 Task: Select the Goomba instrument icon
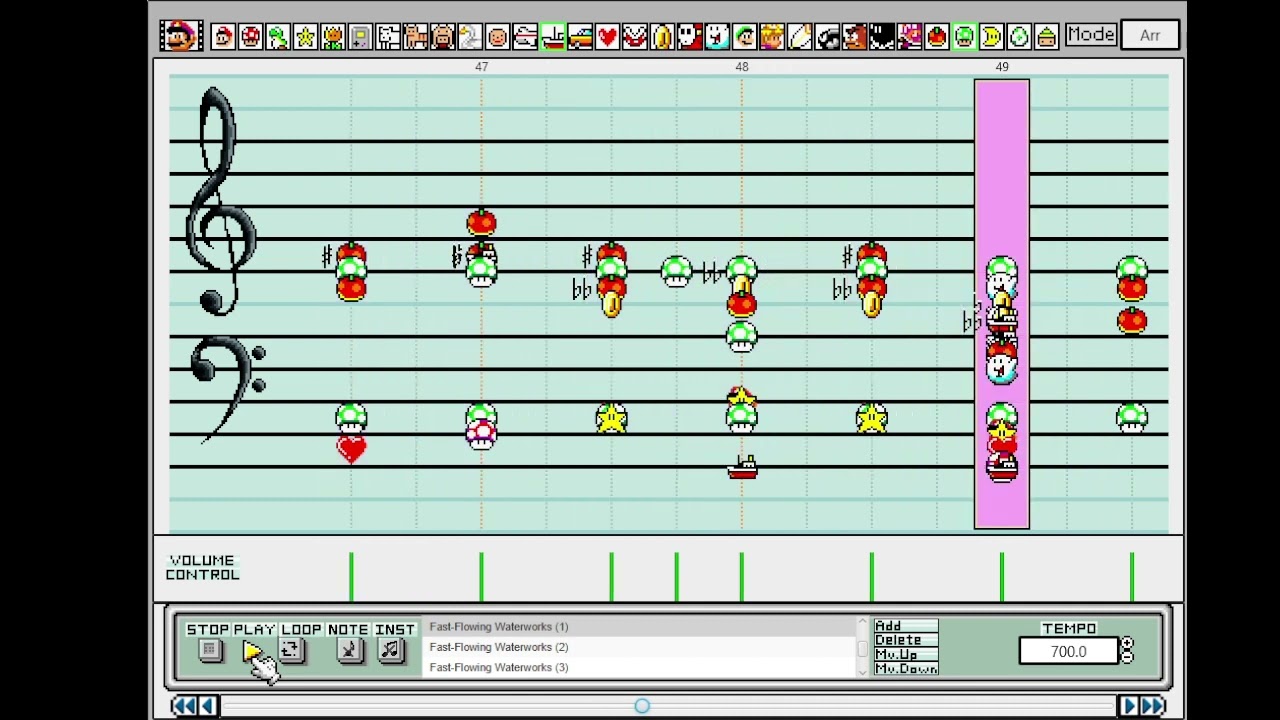tap(854, 37)
